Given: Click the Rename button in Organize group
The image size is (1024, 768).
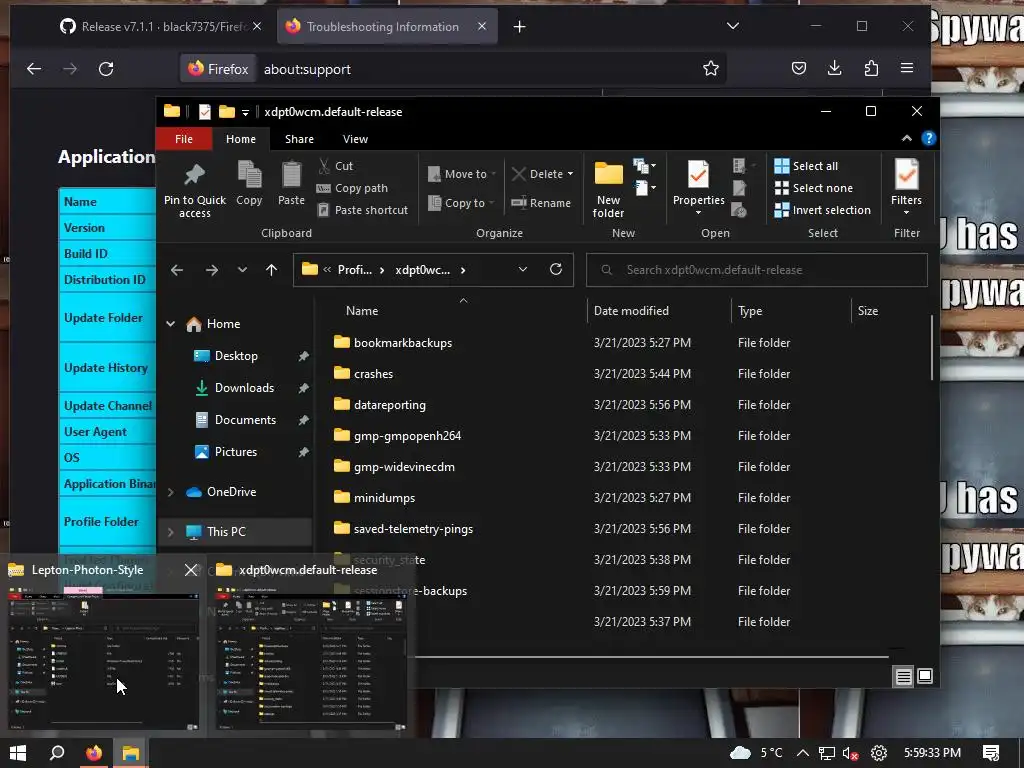Looking at the screenshot, I should click(x=541, y=202).
